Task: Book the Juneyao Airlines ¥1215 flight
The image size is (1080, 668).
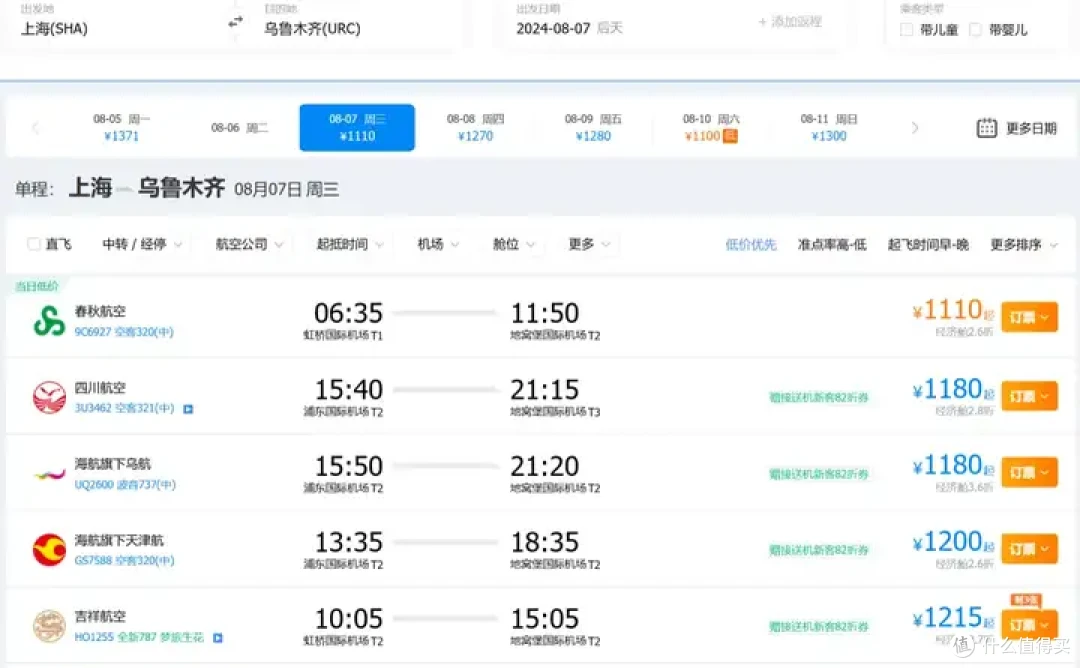Action: 1029,625
